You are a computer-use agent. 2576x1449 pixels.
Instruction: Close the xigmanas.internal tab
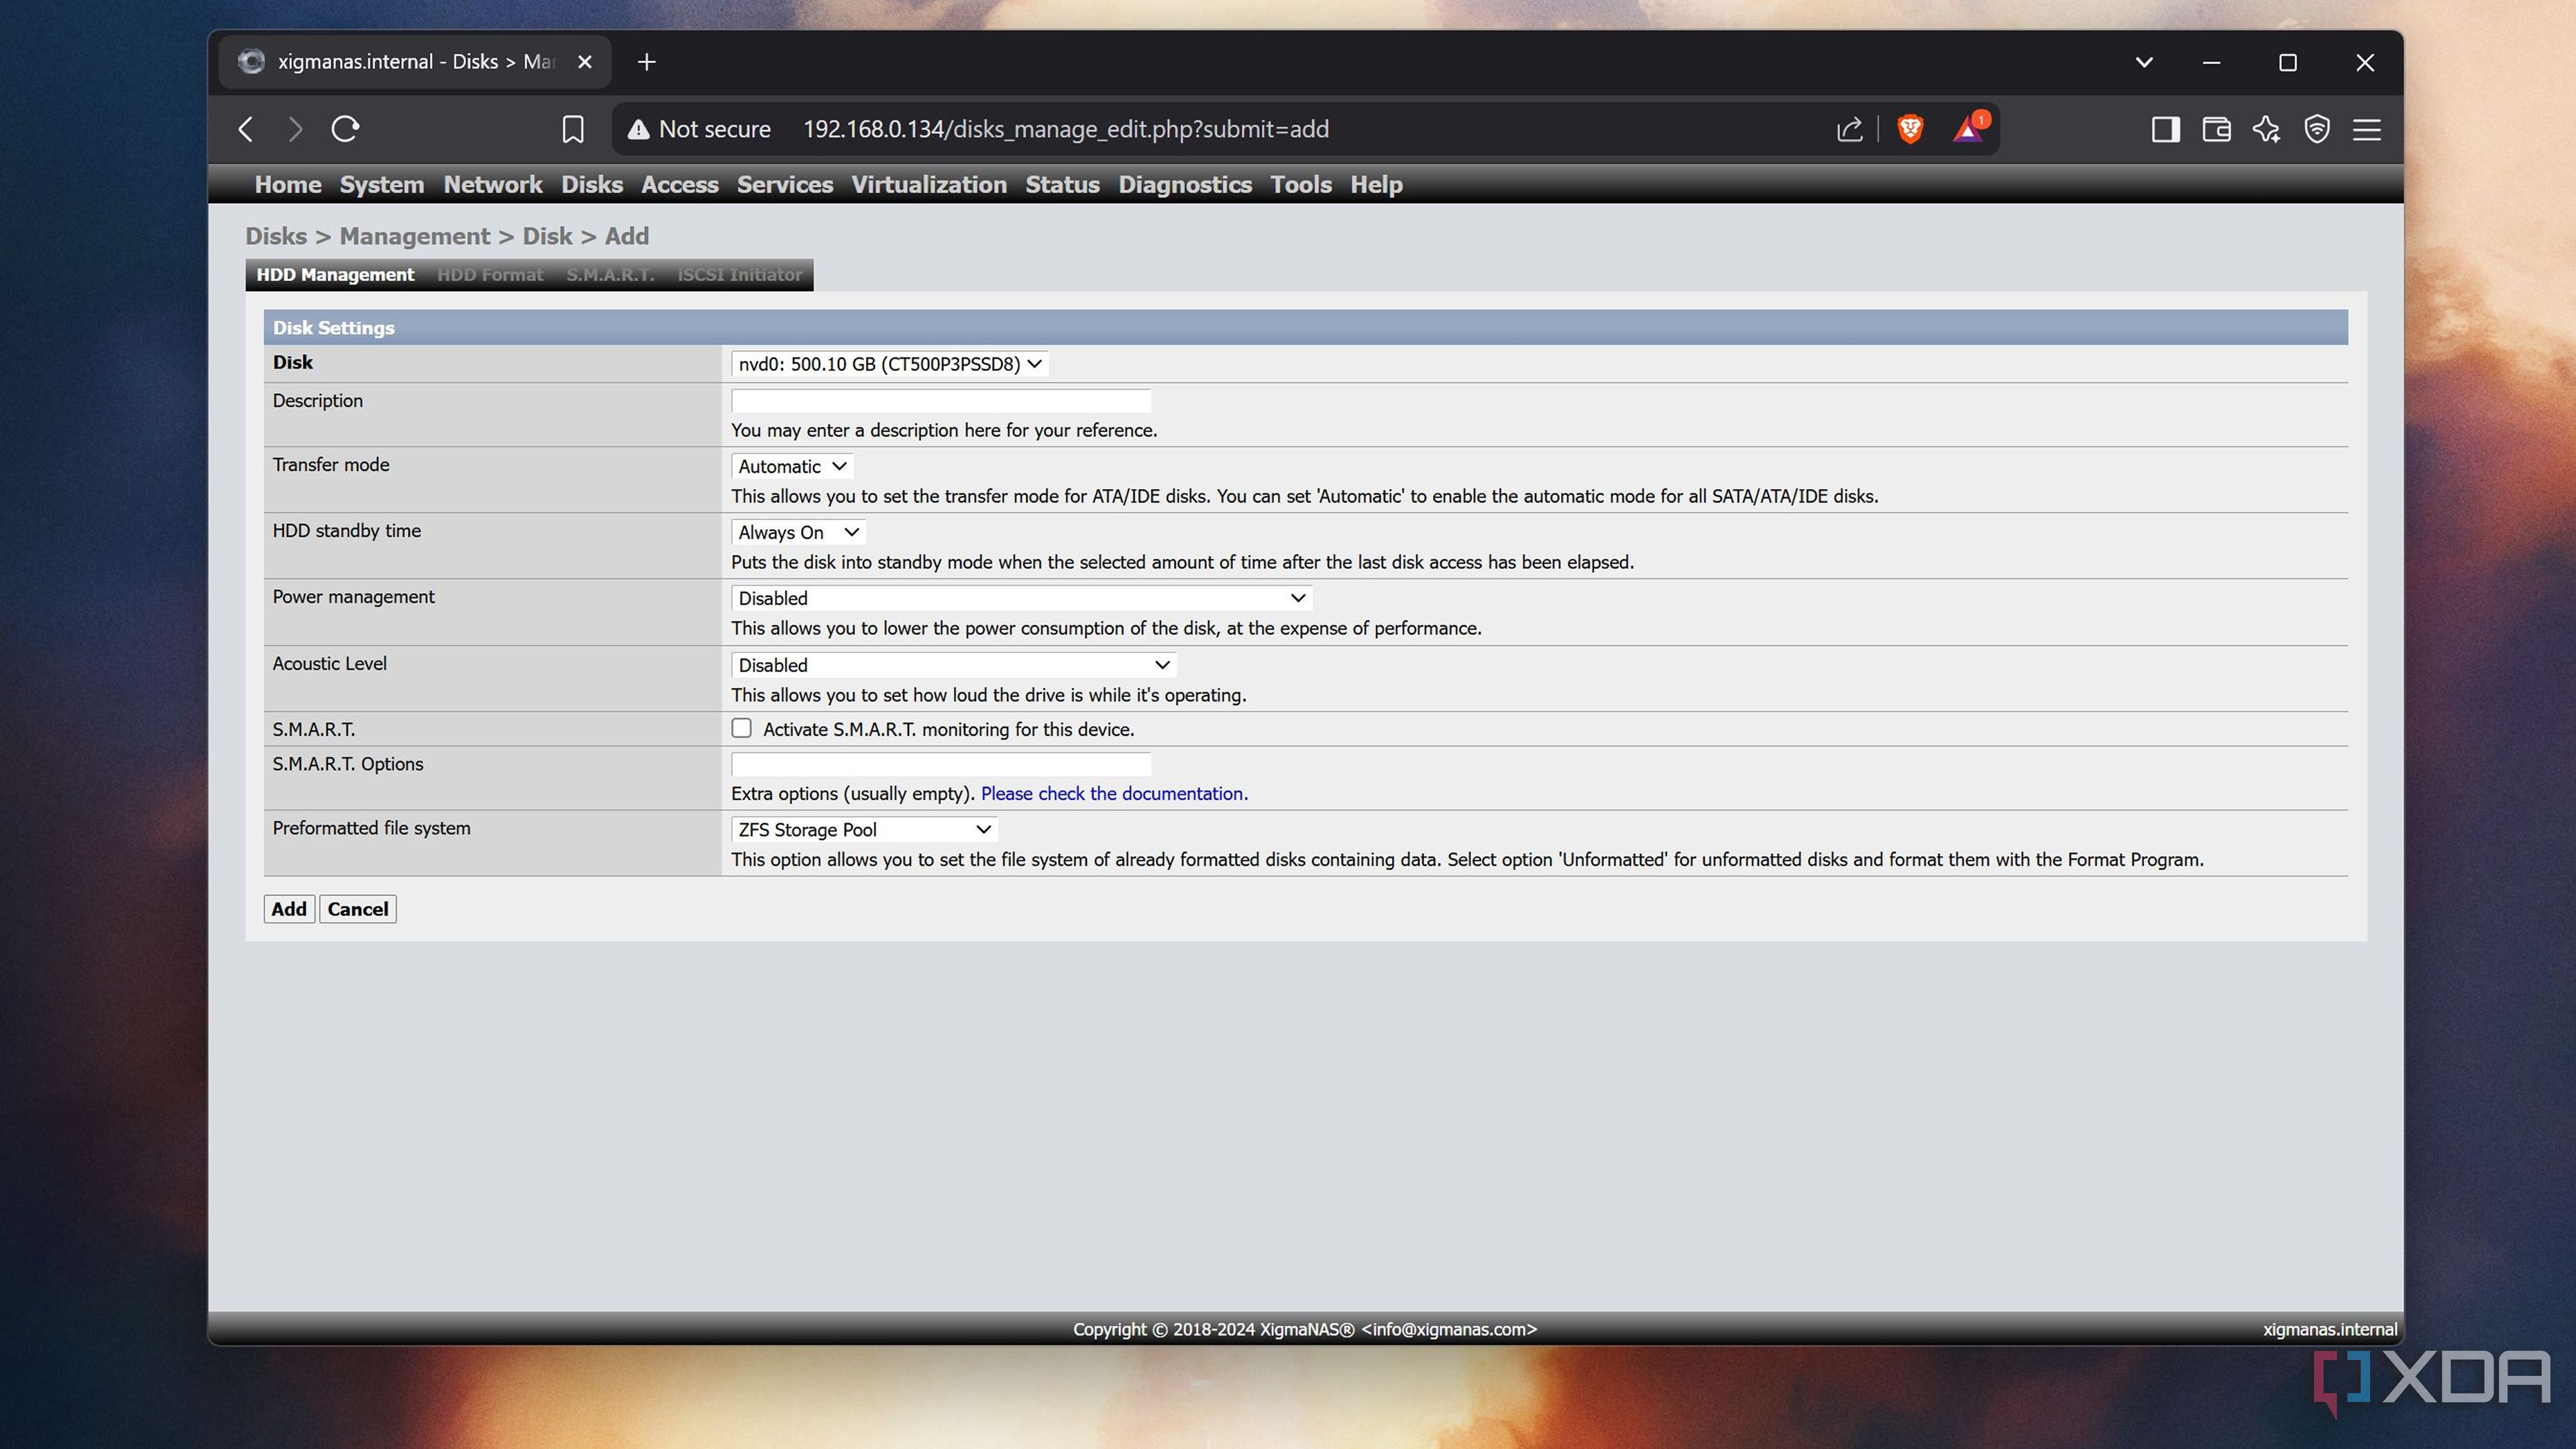point(585,62)
